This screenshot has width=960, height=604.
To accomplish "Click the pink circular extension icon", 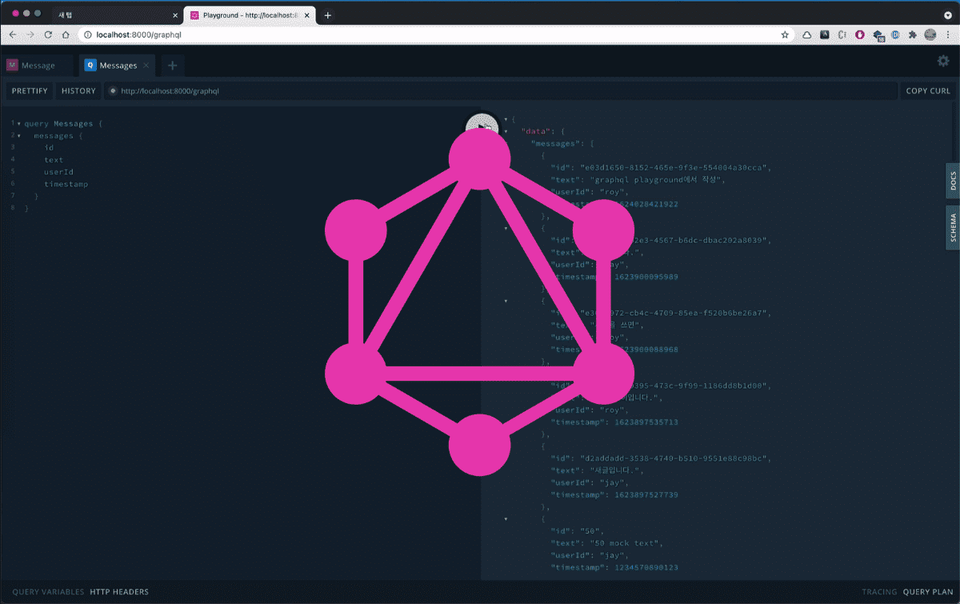I will point(860,35).
